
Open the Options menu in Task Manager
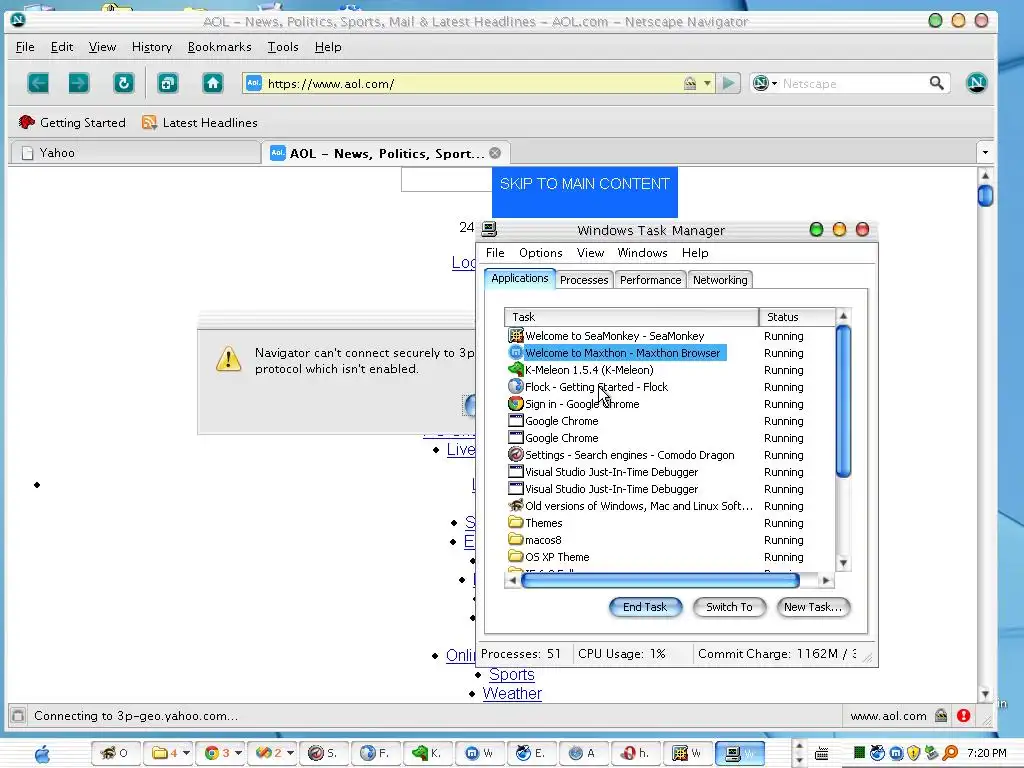(x=541, y=253)
